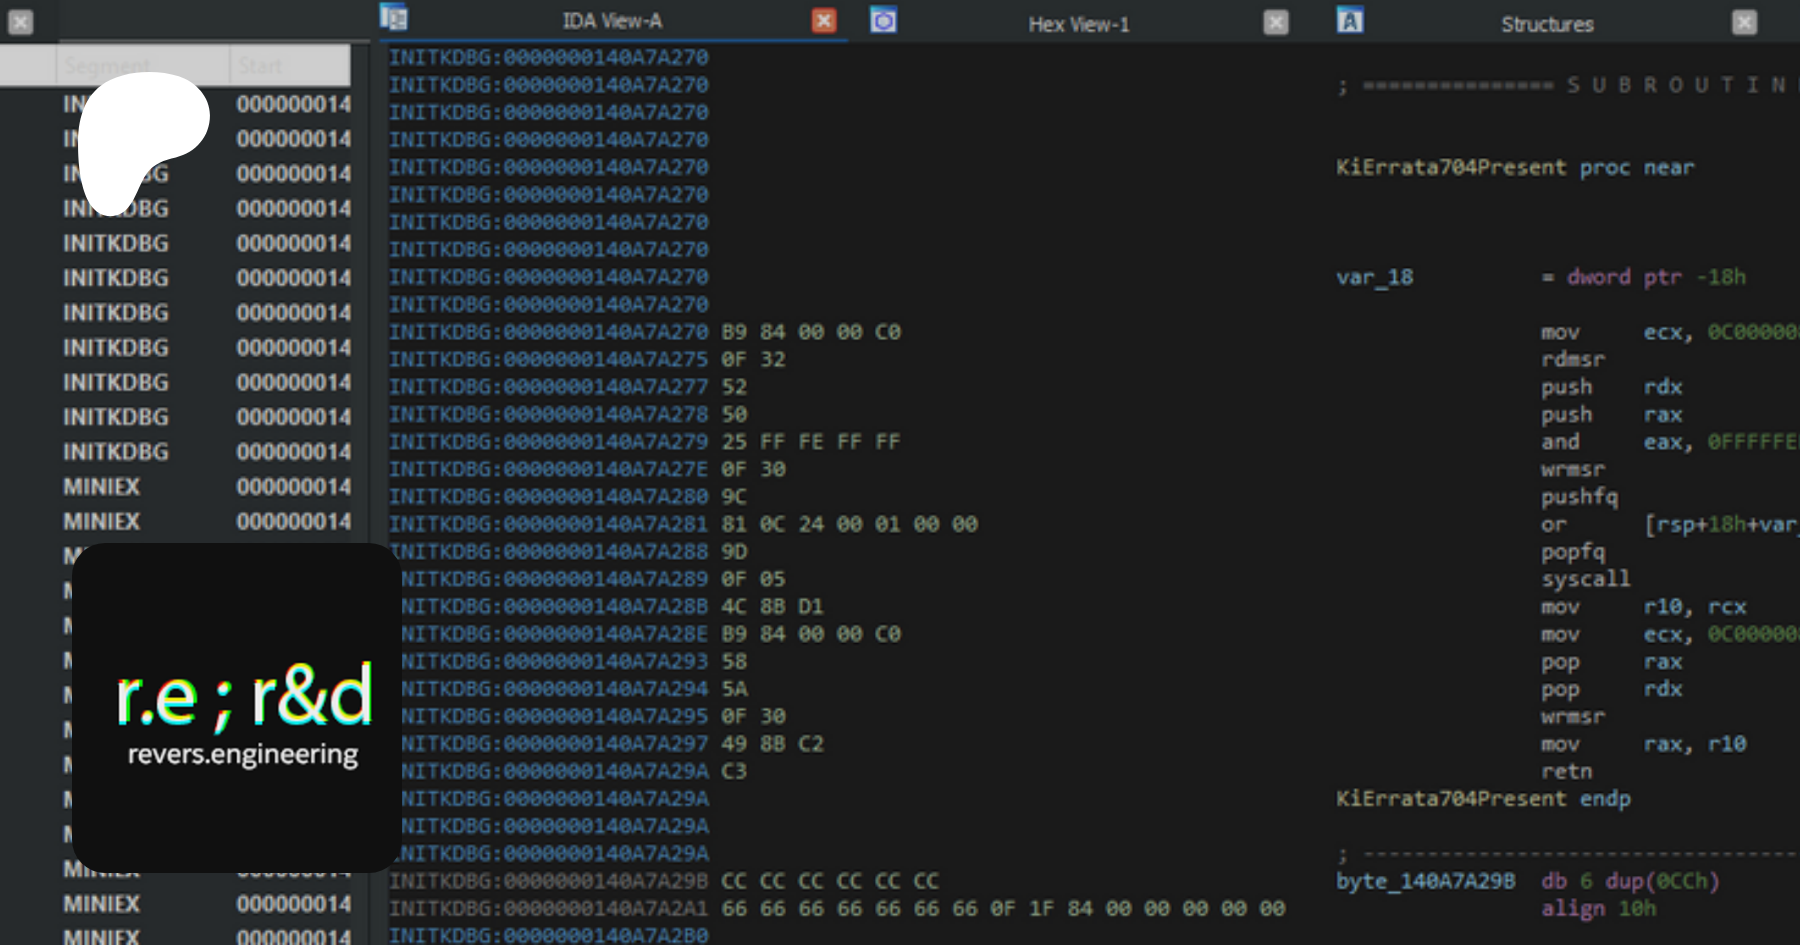Viewport: 1800px width, 945px height.
Task: Select the last INITKDBG row in segment list
Action: click(x=116, y=452)
